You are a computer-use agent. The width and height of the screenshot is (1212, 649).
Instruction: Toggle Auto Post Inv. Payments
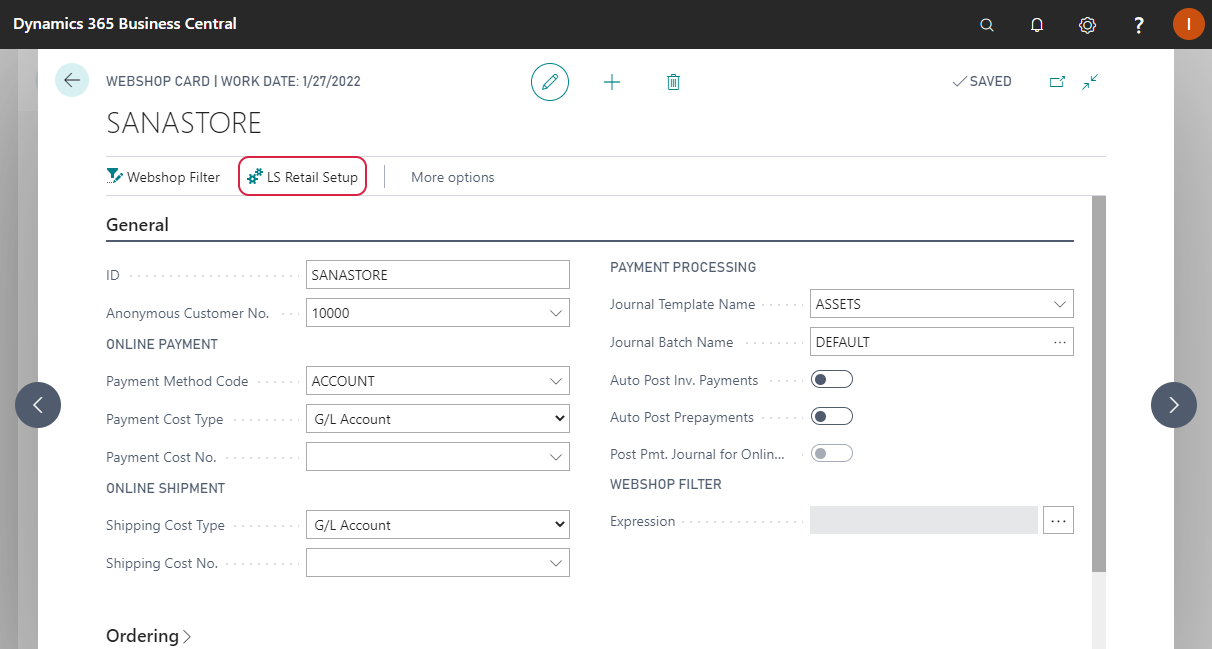(832, 379)
